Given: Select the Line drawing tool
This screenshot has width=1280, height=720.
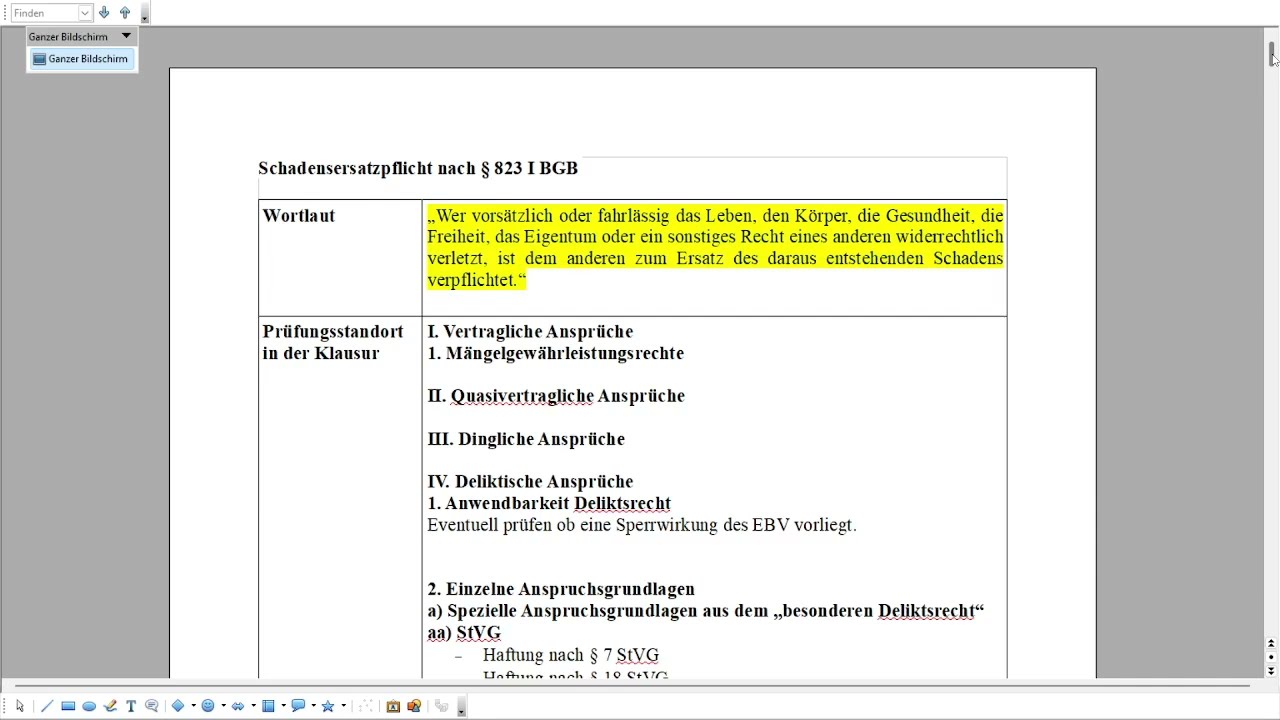Looking at the screenshot, I should [x=46, y=706].
